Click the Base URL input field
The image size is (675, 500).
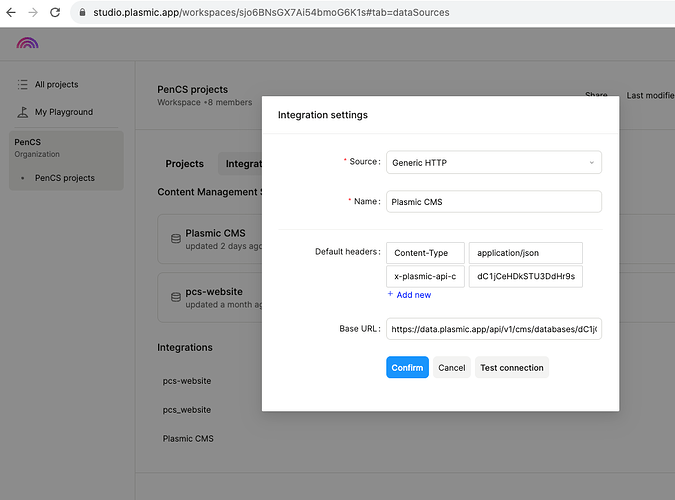click(493, 329)
